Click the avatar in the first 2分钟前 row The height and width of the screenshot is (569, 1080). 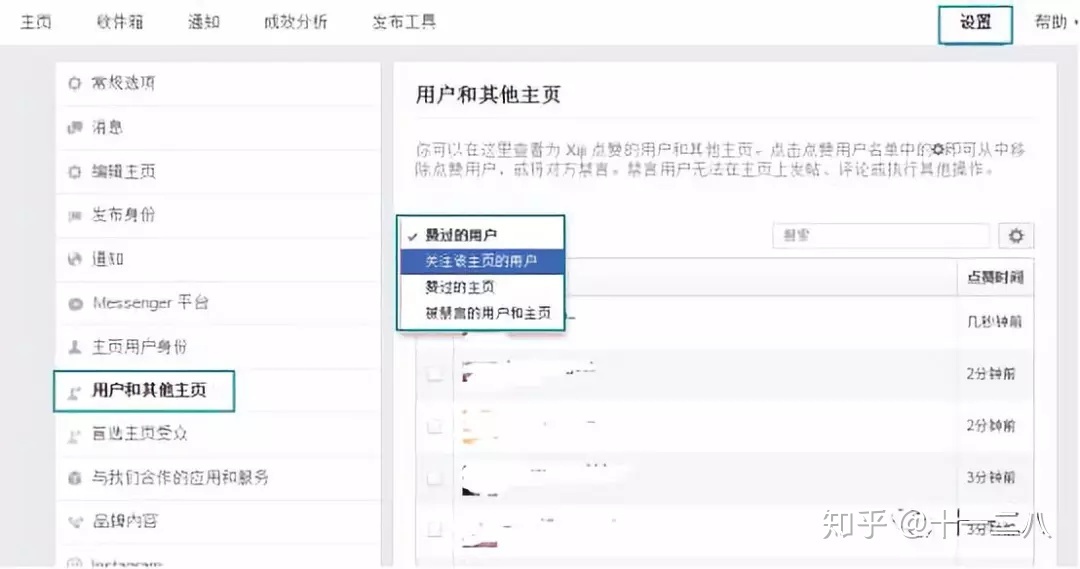coord(478,374)
